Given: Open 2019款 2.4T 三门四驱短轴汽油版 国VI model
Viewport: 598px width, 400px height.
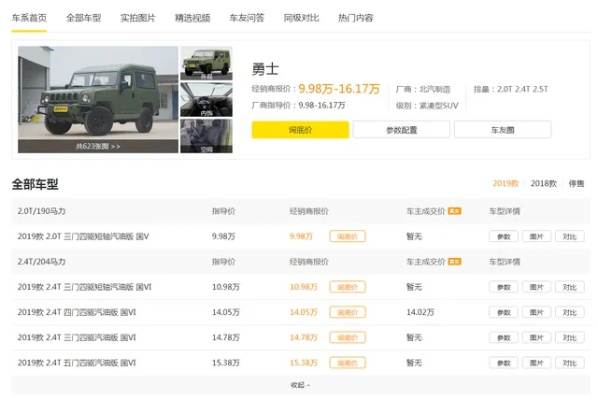Looking at the screenshot, I should (x=84, y=287).
